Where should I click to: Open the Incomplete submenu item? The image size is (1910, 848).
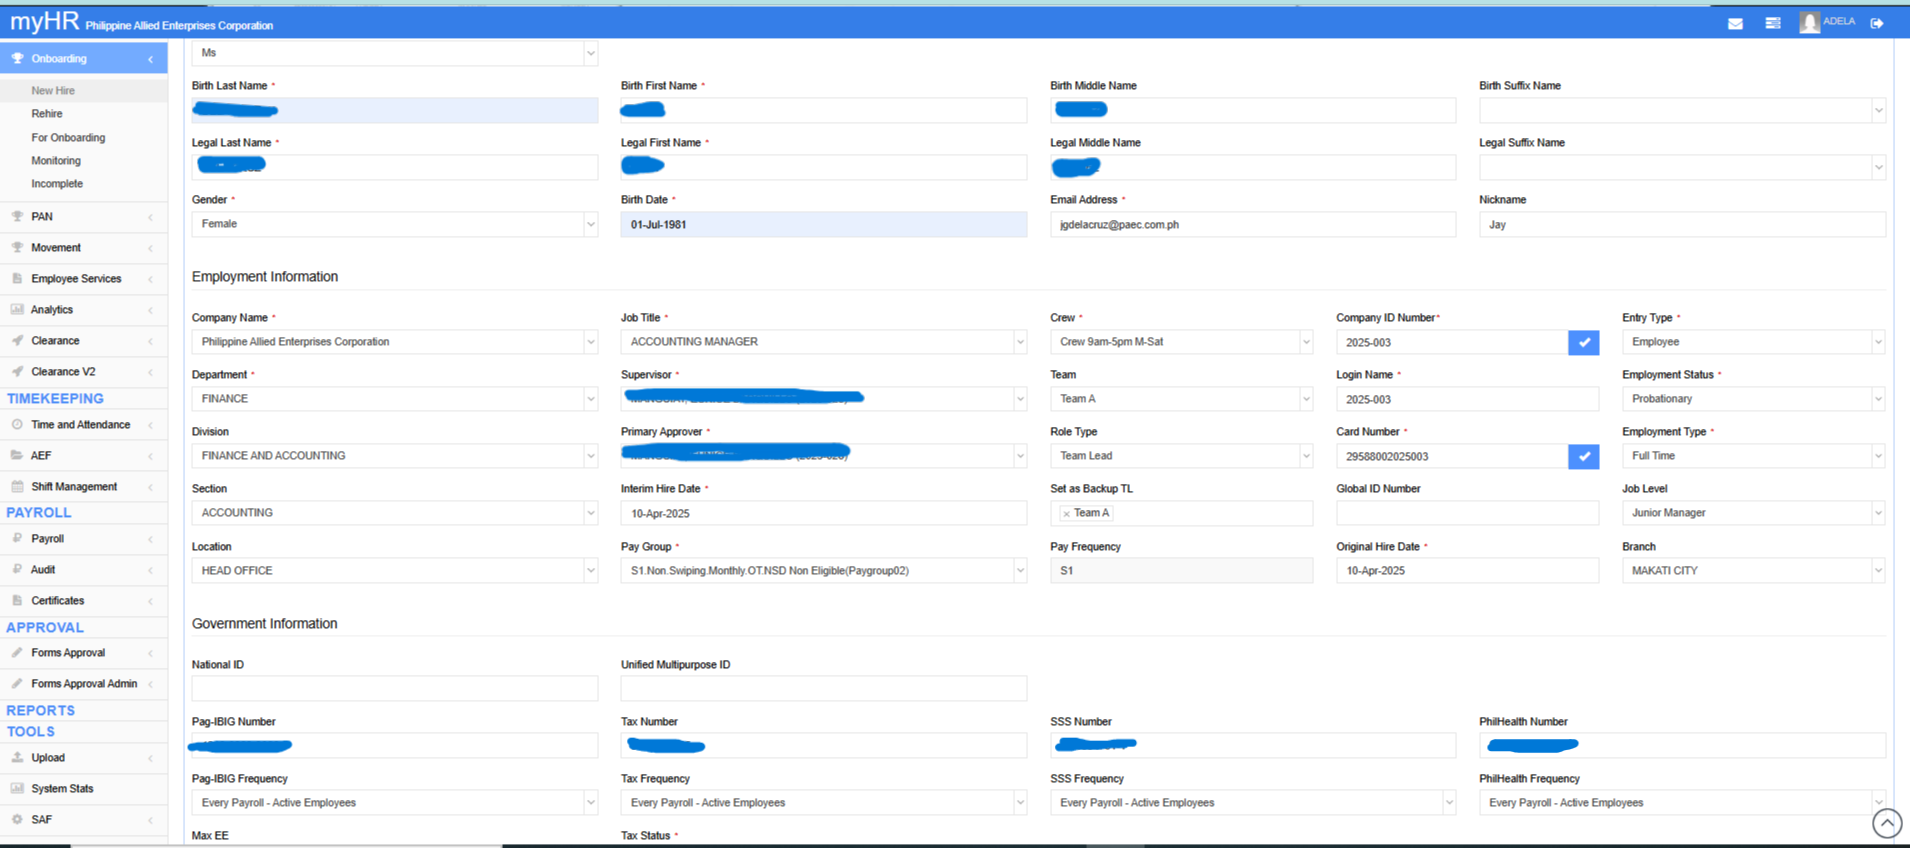tap(57, 184)
